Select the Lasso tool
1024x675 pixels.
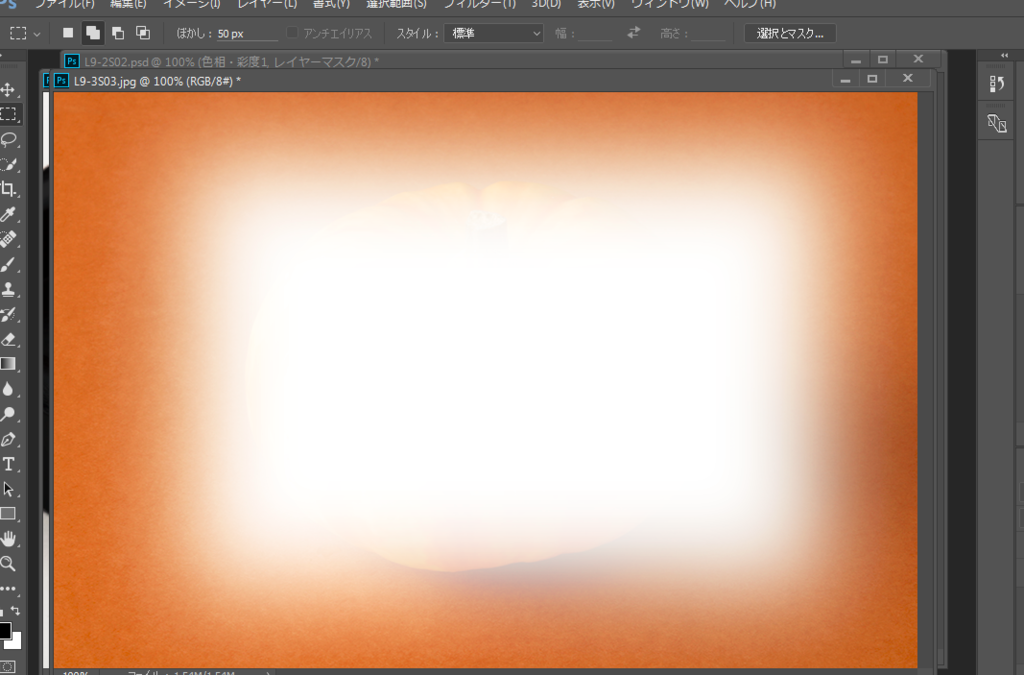click(8, 139)
